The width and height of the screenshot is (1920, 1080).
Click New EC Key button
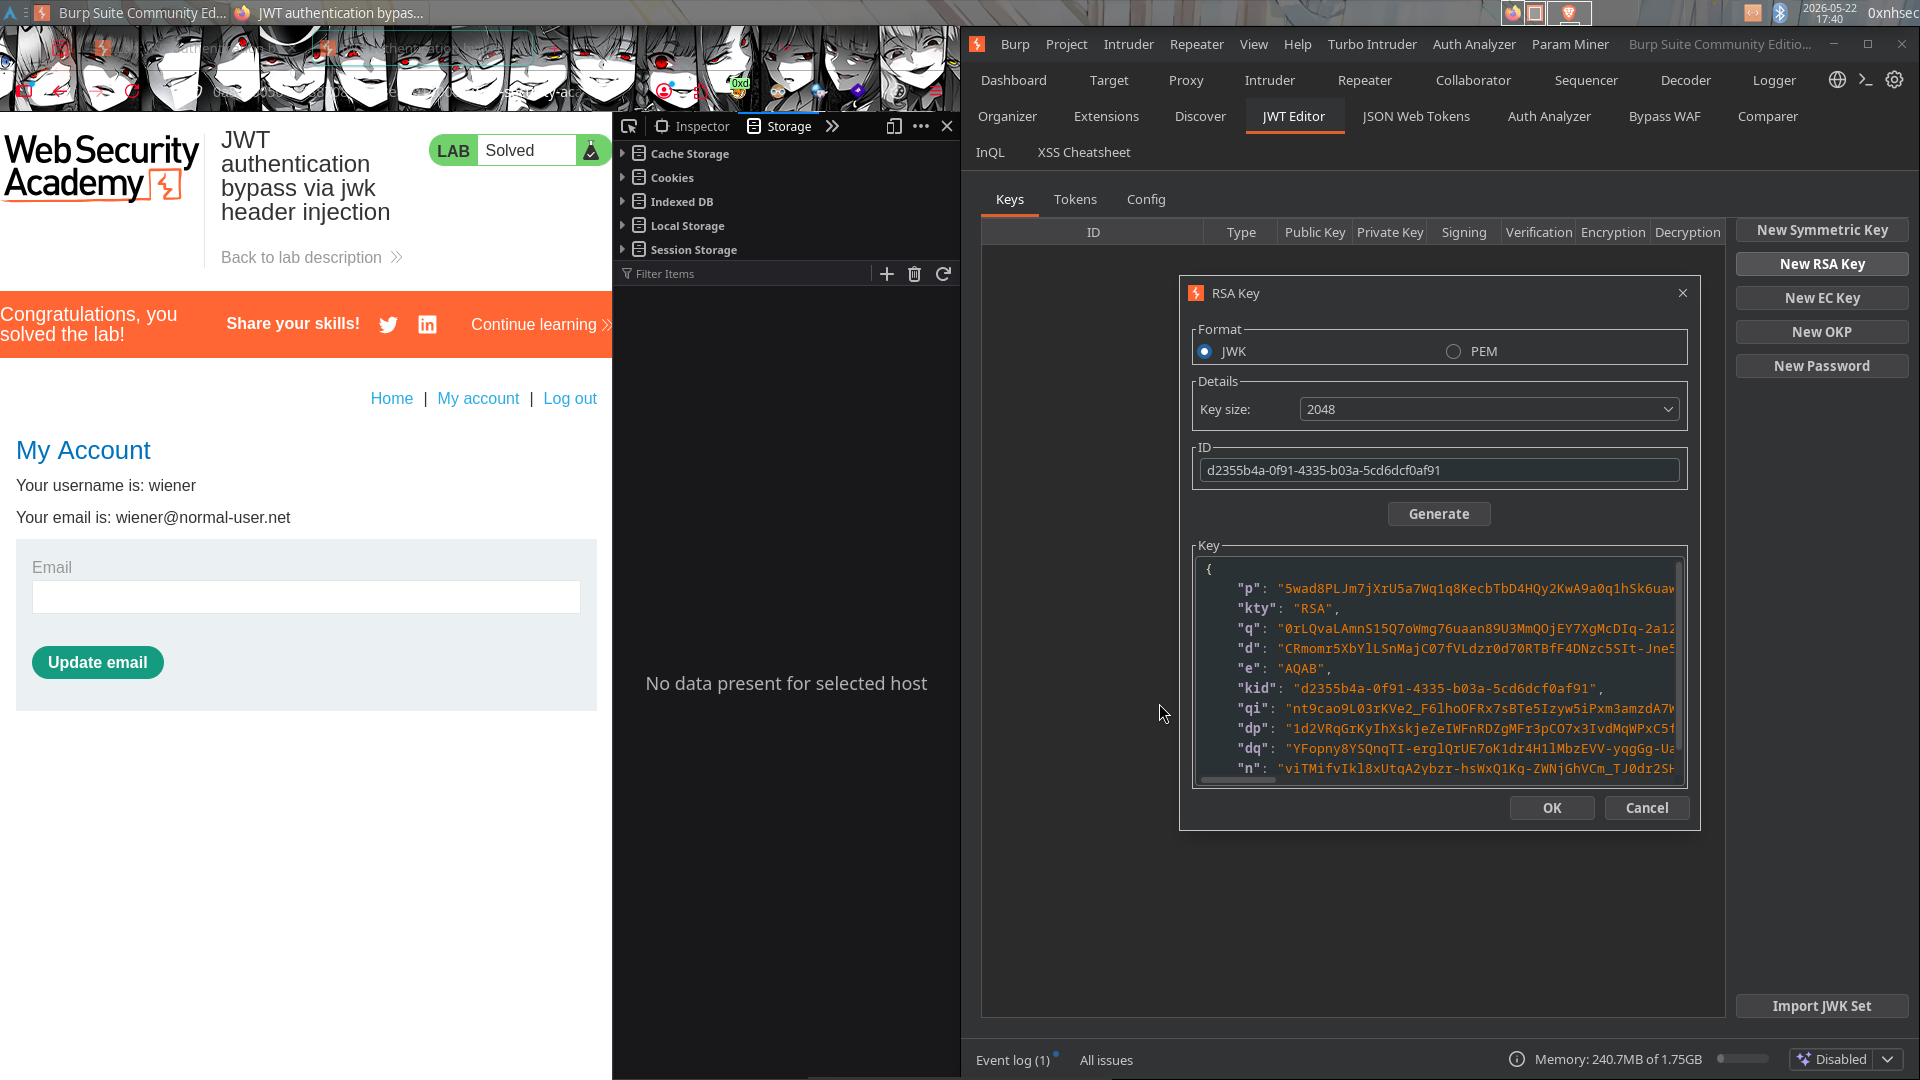[1822, 298]
